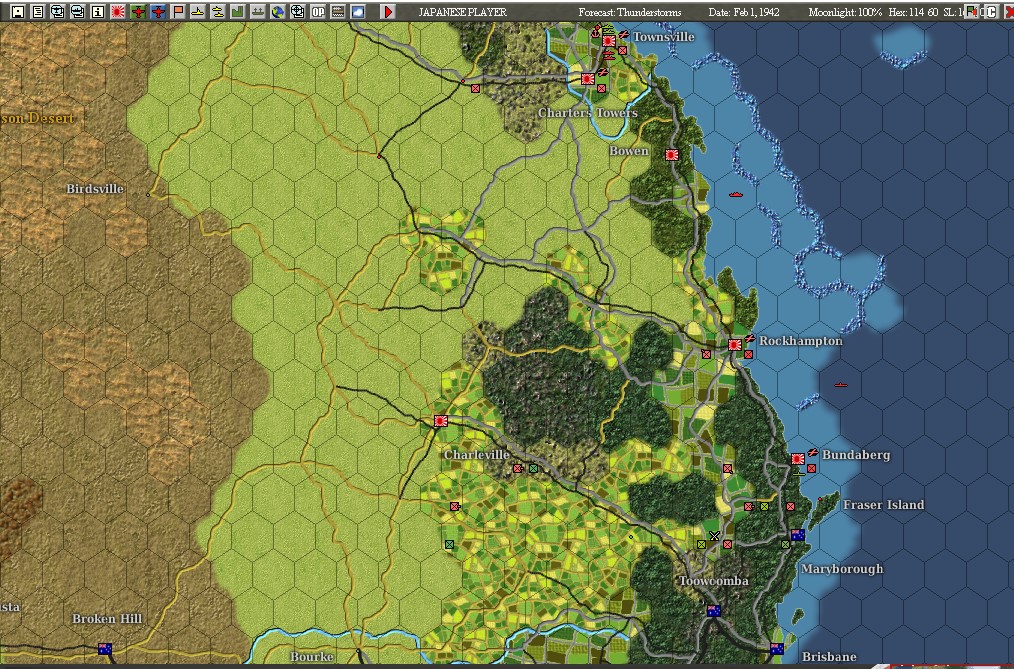The image size is (1014, 669).
Task: Click the 'i' information icon in the toolbar
Action: (x=98, y=12)
